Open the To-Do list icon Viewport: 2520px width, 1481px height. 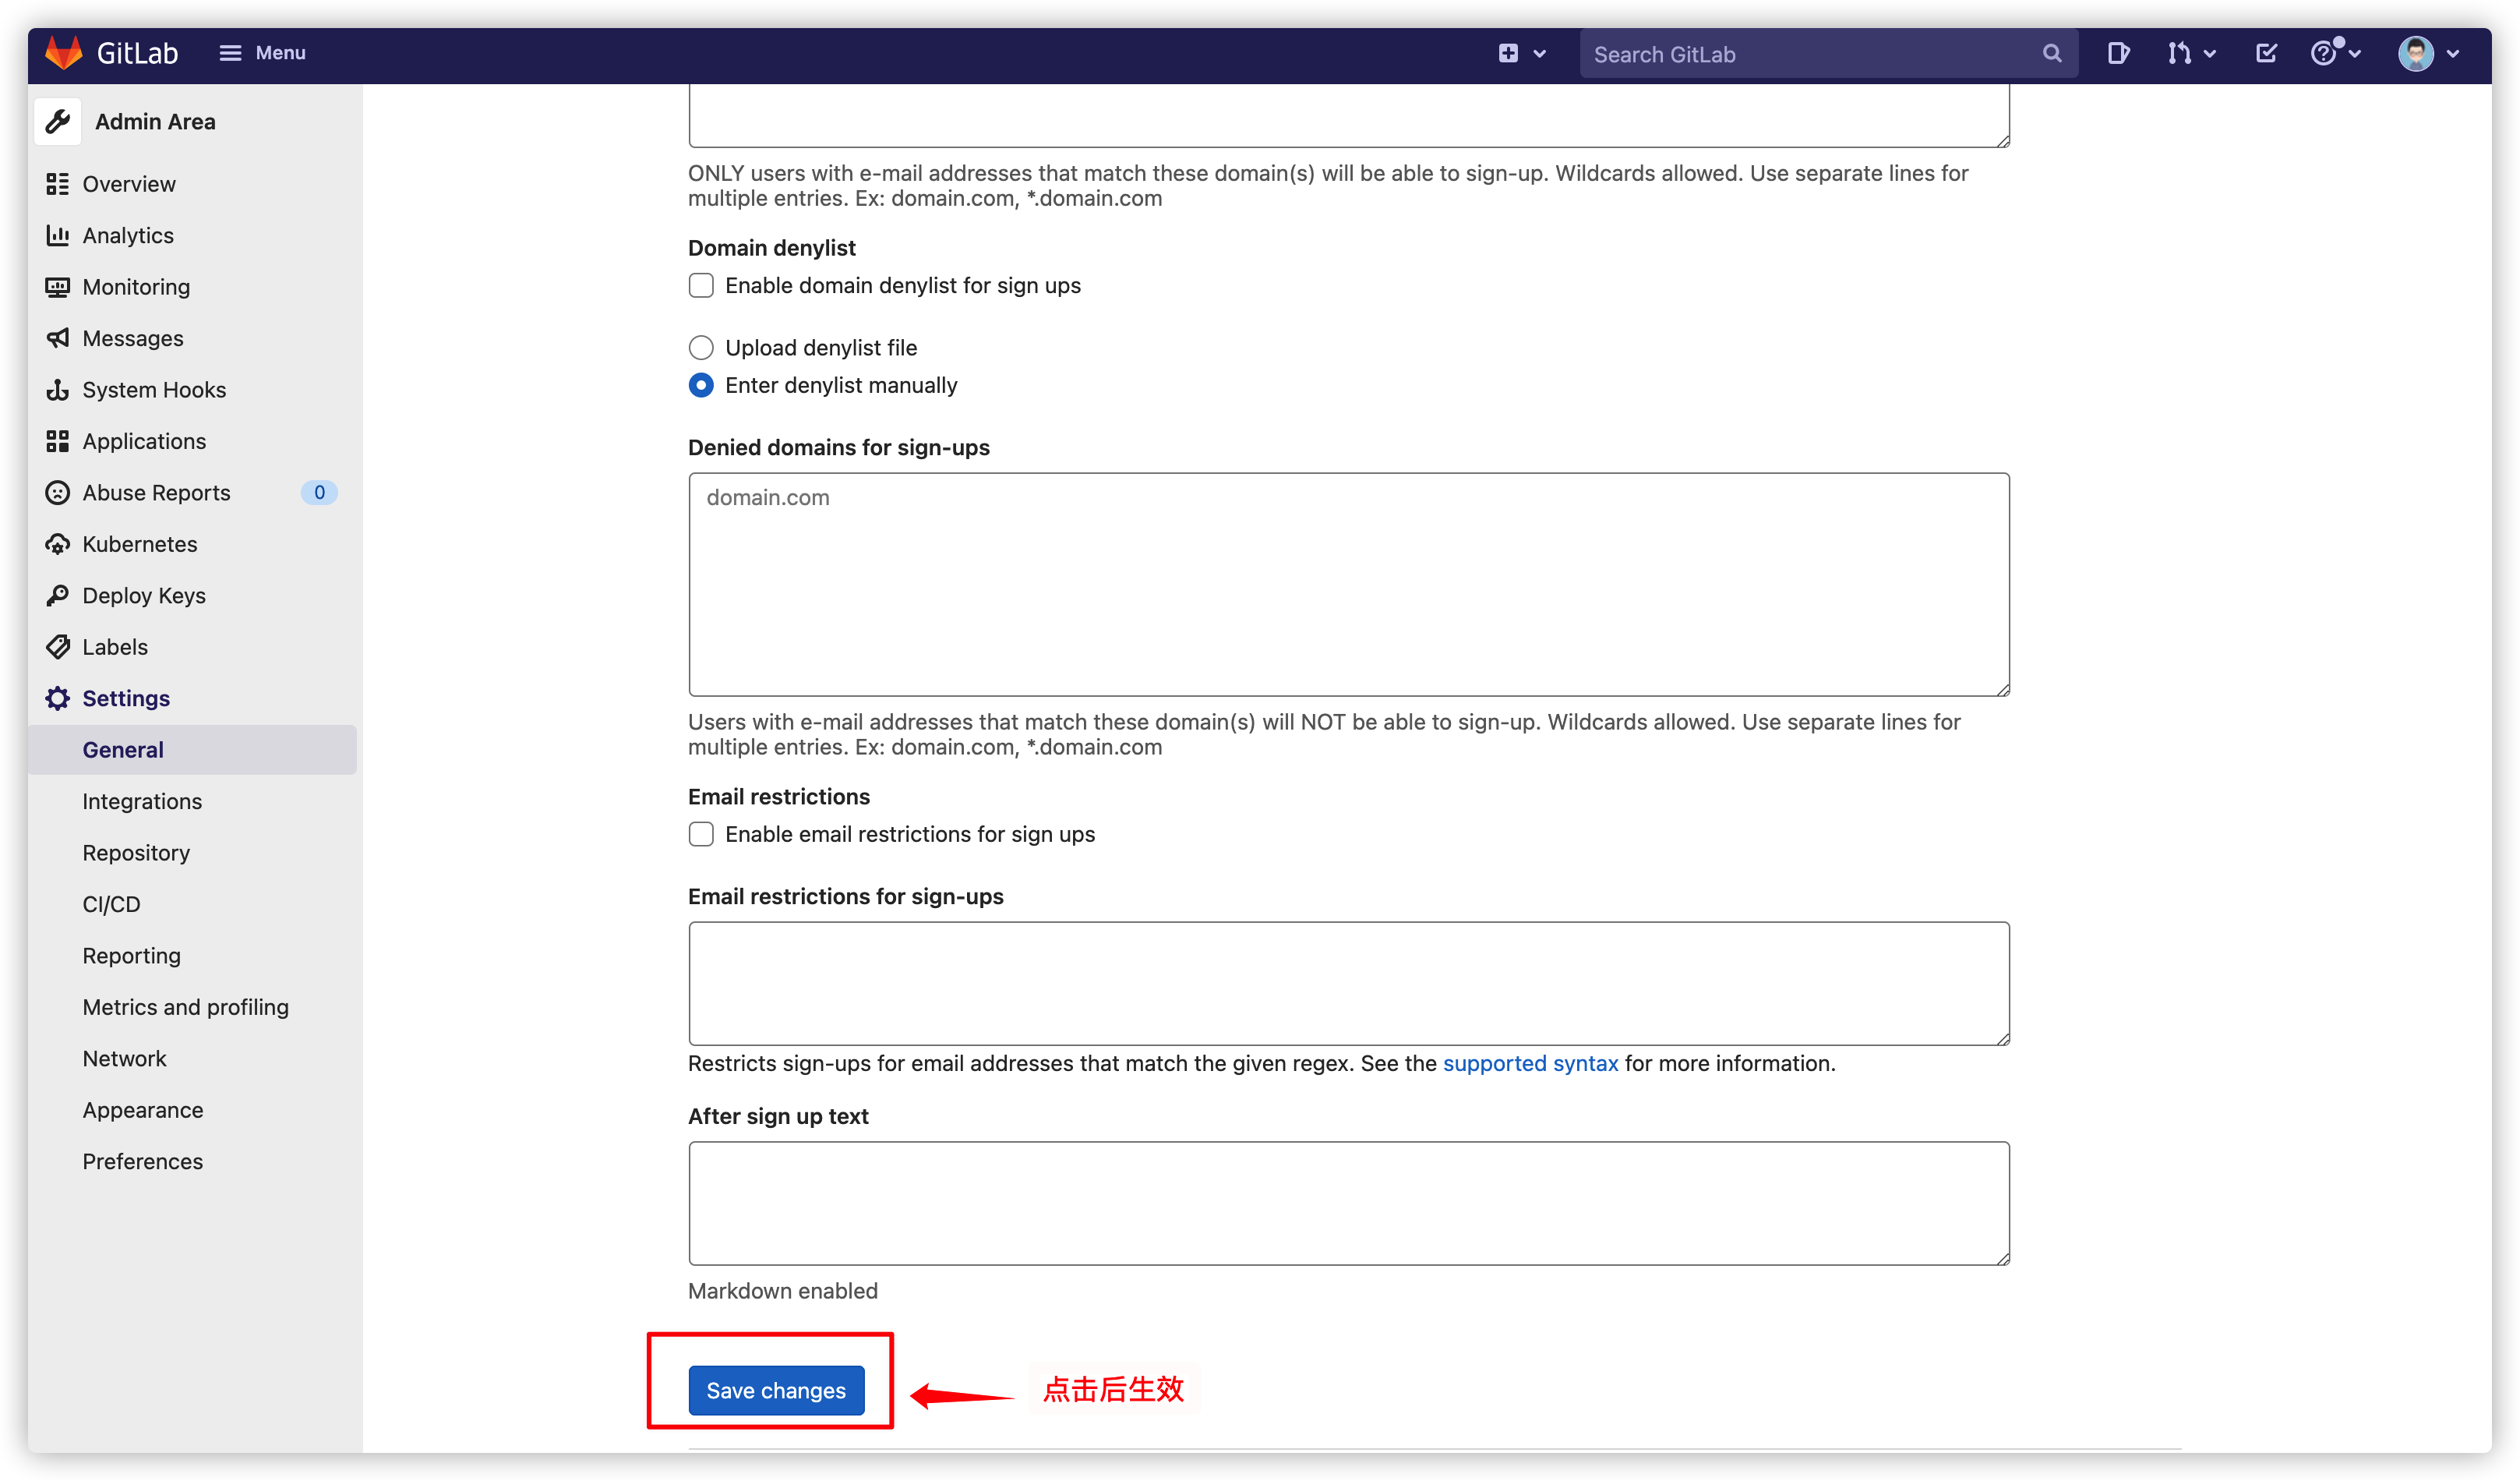click(x=2266, y=53)
